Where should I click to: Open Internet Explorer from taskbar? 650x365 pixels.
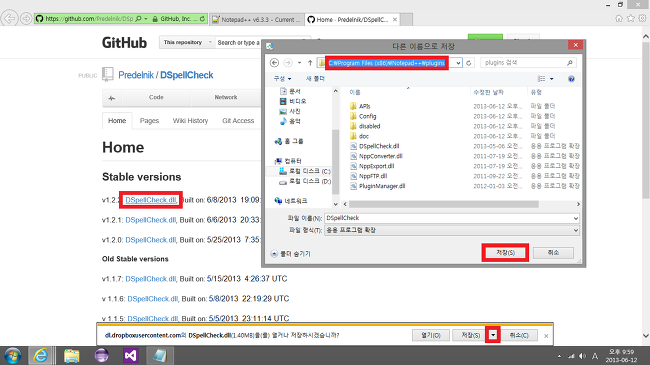point(41,355)
